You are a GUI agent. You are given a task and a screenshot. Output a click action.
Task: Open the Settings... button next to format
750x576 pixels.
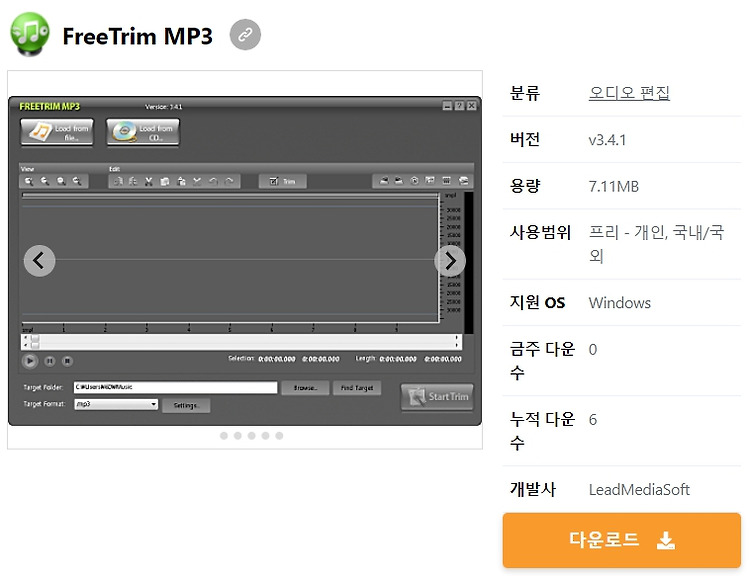coord(186,405)
